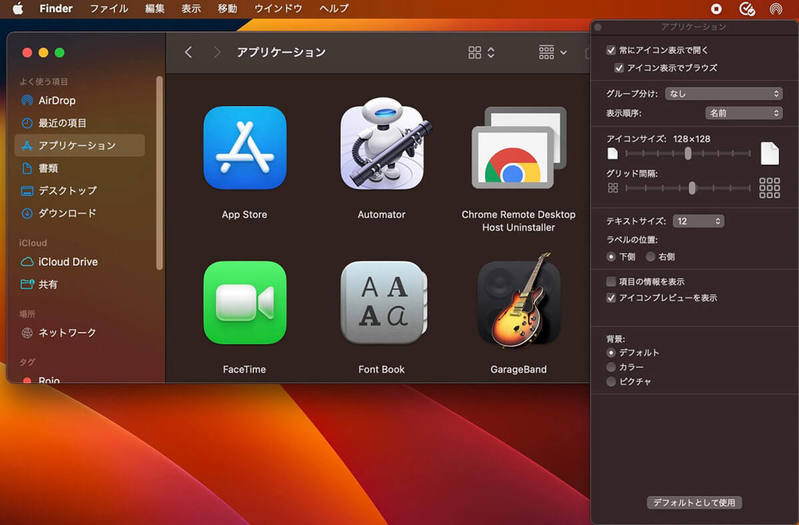Open the 移動 menu
This screenshot has height=525, width=799.
(x=227, y=9)
